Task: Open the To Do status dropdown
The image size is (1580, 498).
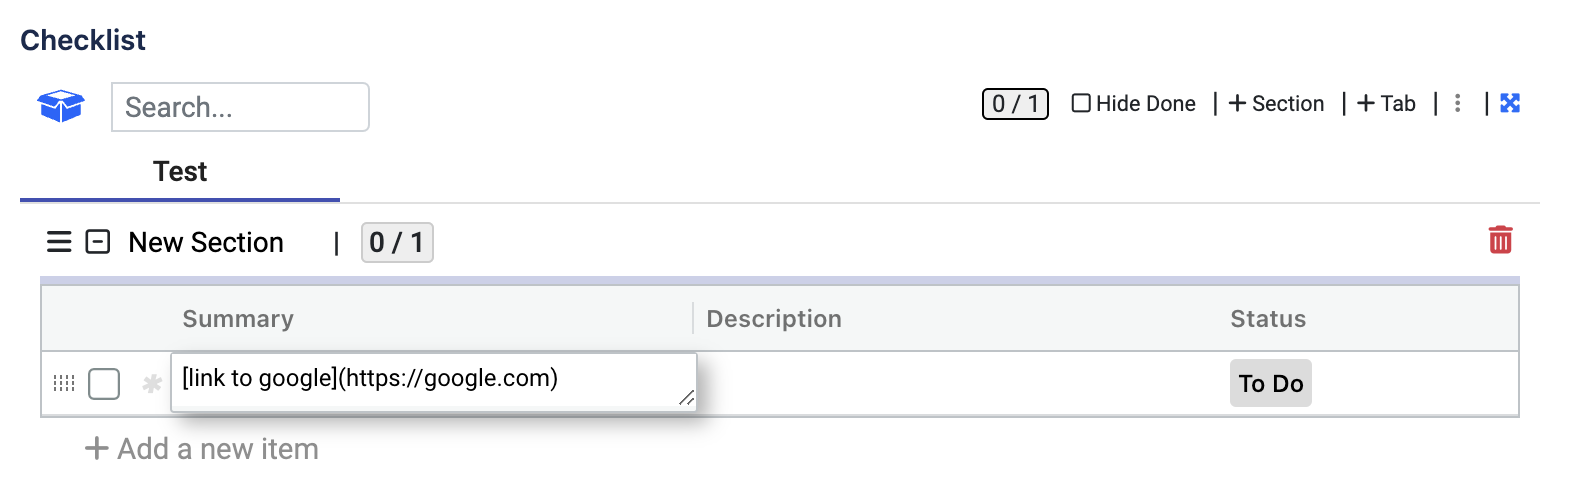Action: 1270,383
